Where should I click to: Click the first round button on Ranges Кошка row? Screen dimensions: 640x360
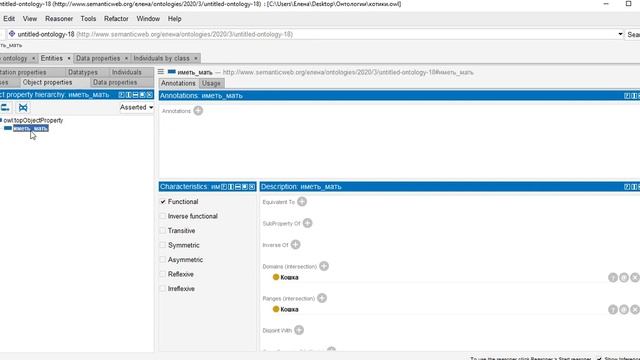(x=613, y=309)
